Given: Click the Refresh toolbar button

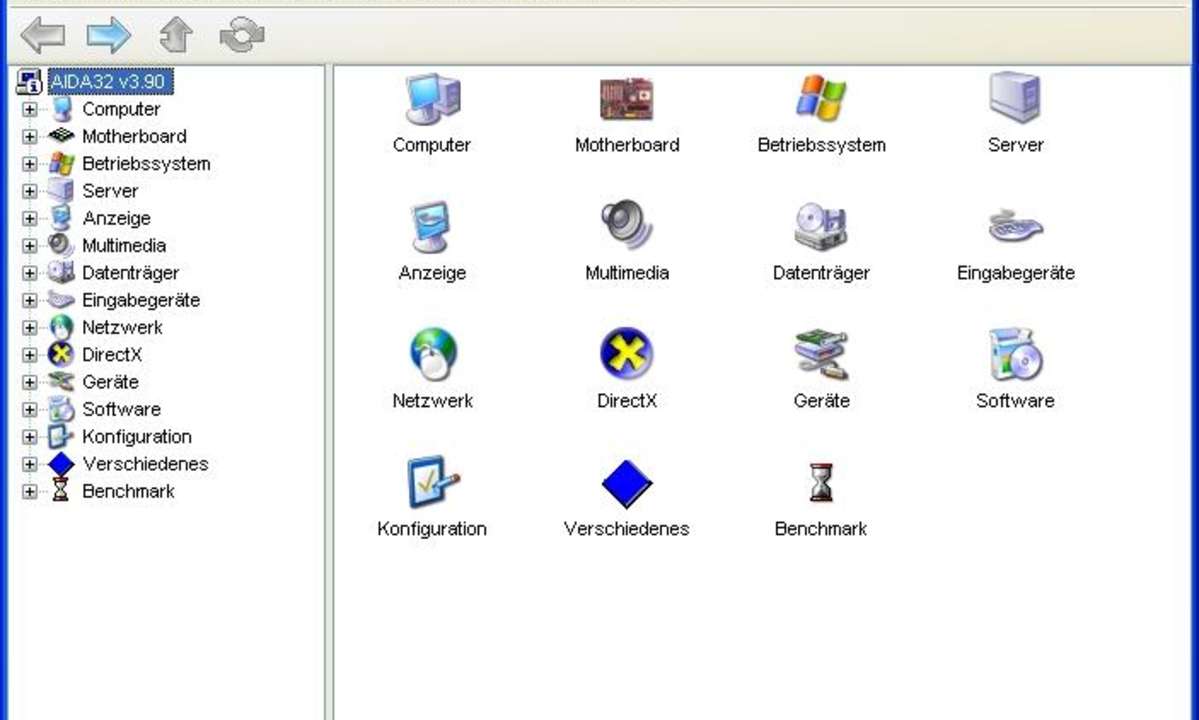Looking at the screenshot, I should tap(242, 34).
